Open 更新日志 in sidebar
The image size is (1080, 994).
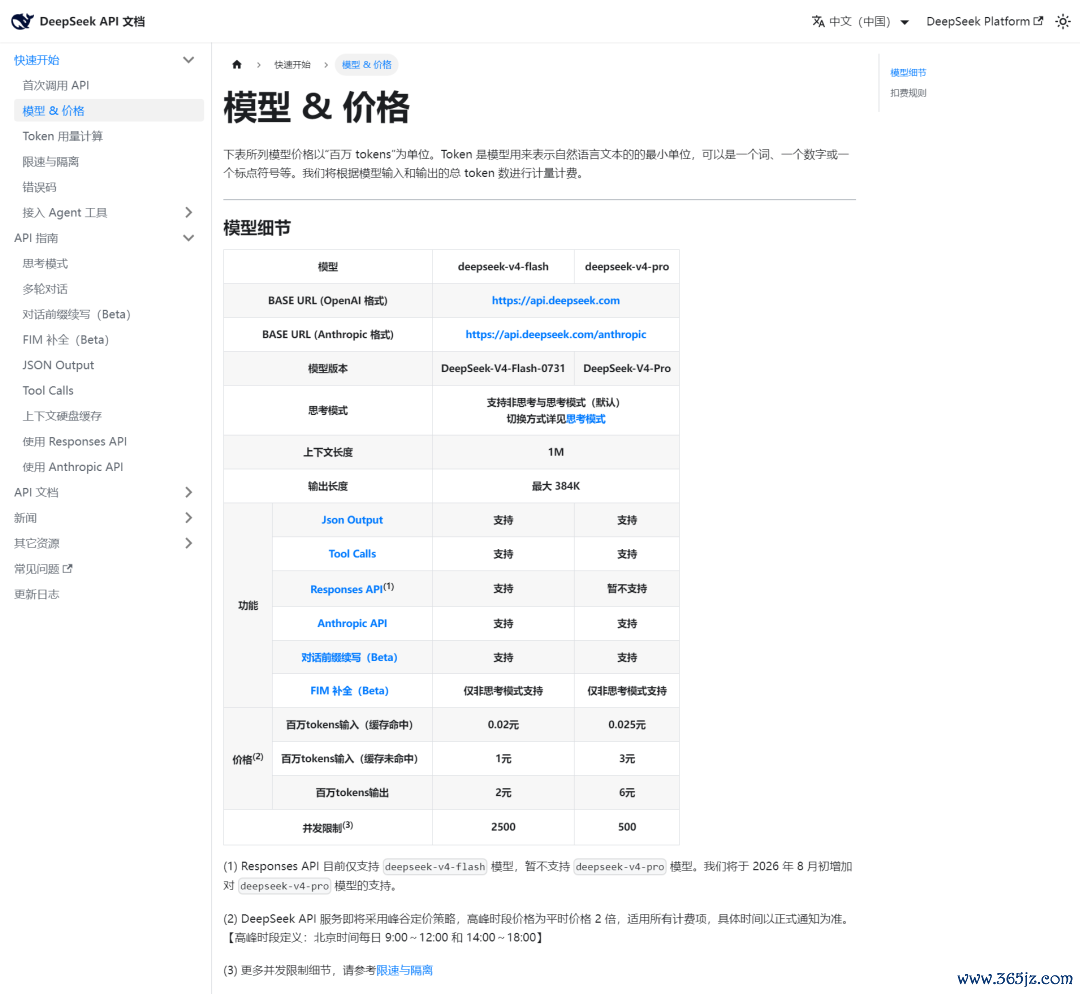click(x=37, y=594)
